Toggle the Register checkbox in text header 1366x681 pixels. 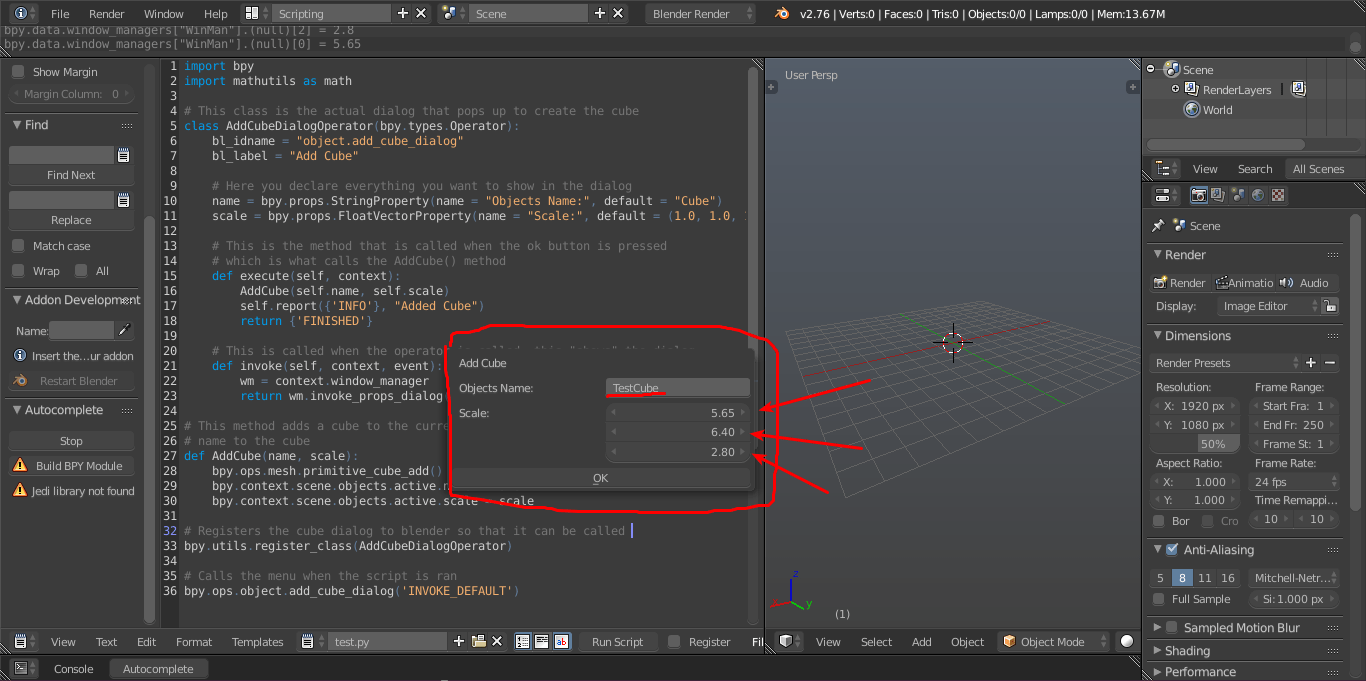coord(674,642)
